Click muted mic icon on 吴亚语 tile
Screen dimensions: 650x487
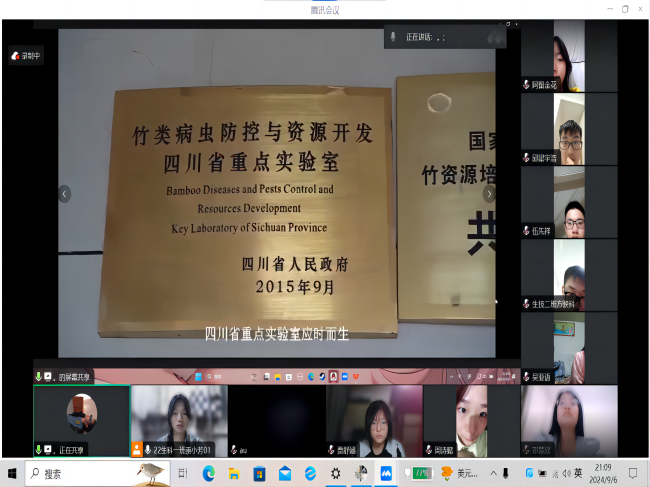coord(526,376)
